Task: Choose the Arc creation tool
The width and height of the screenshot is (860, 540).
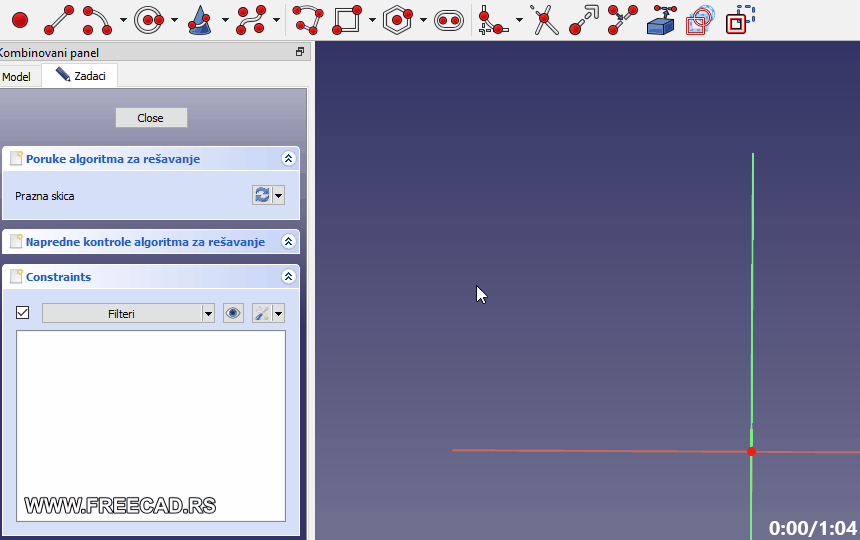Action: 97,19
